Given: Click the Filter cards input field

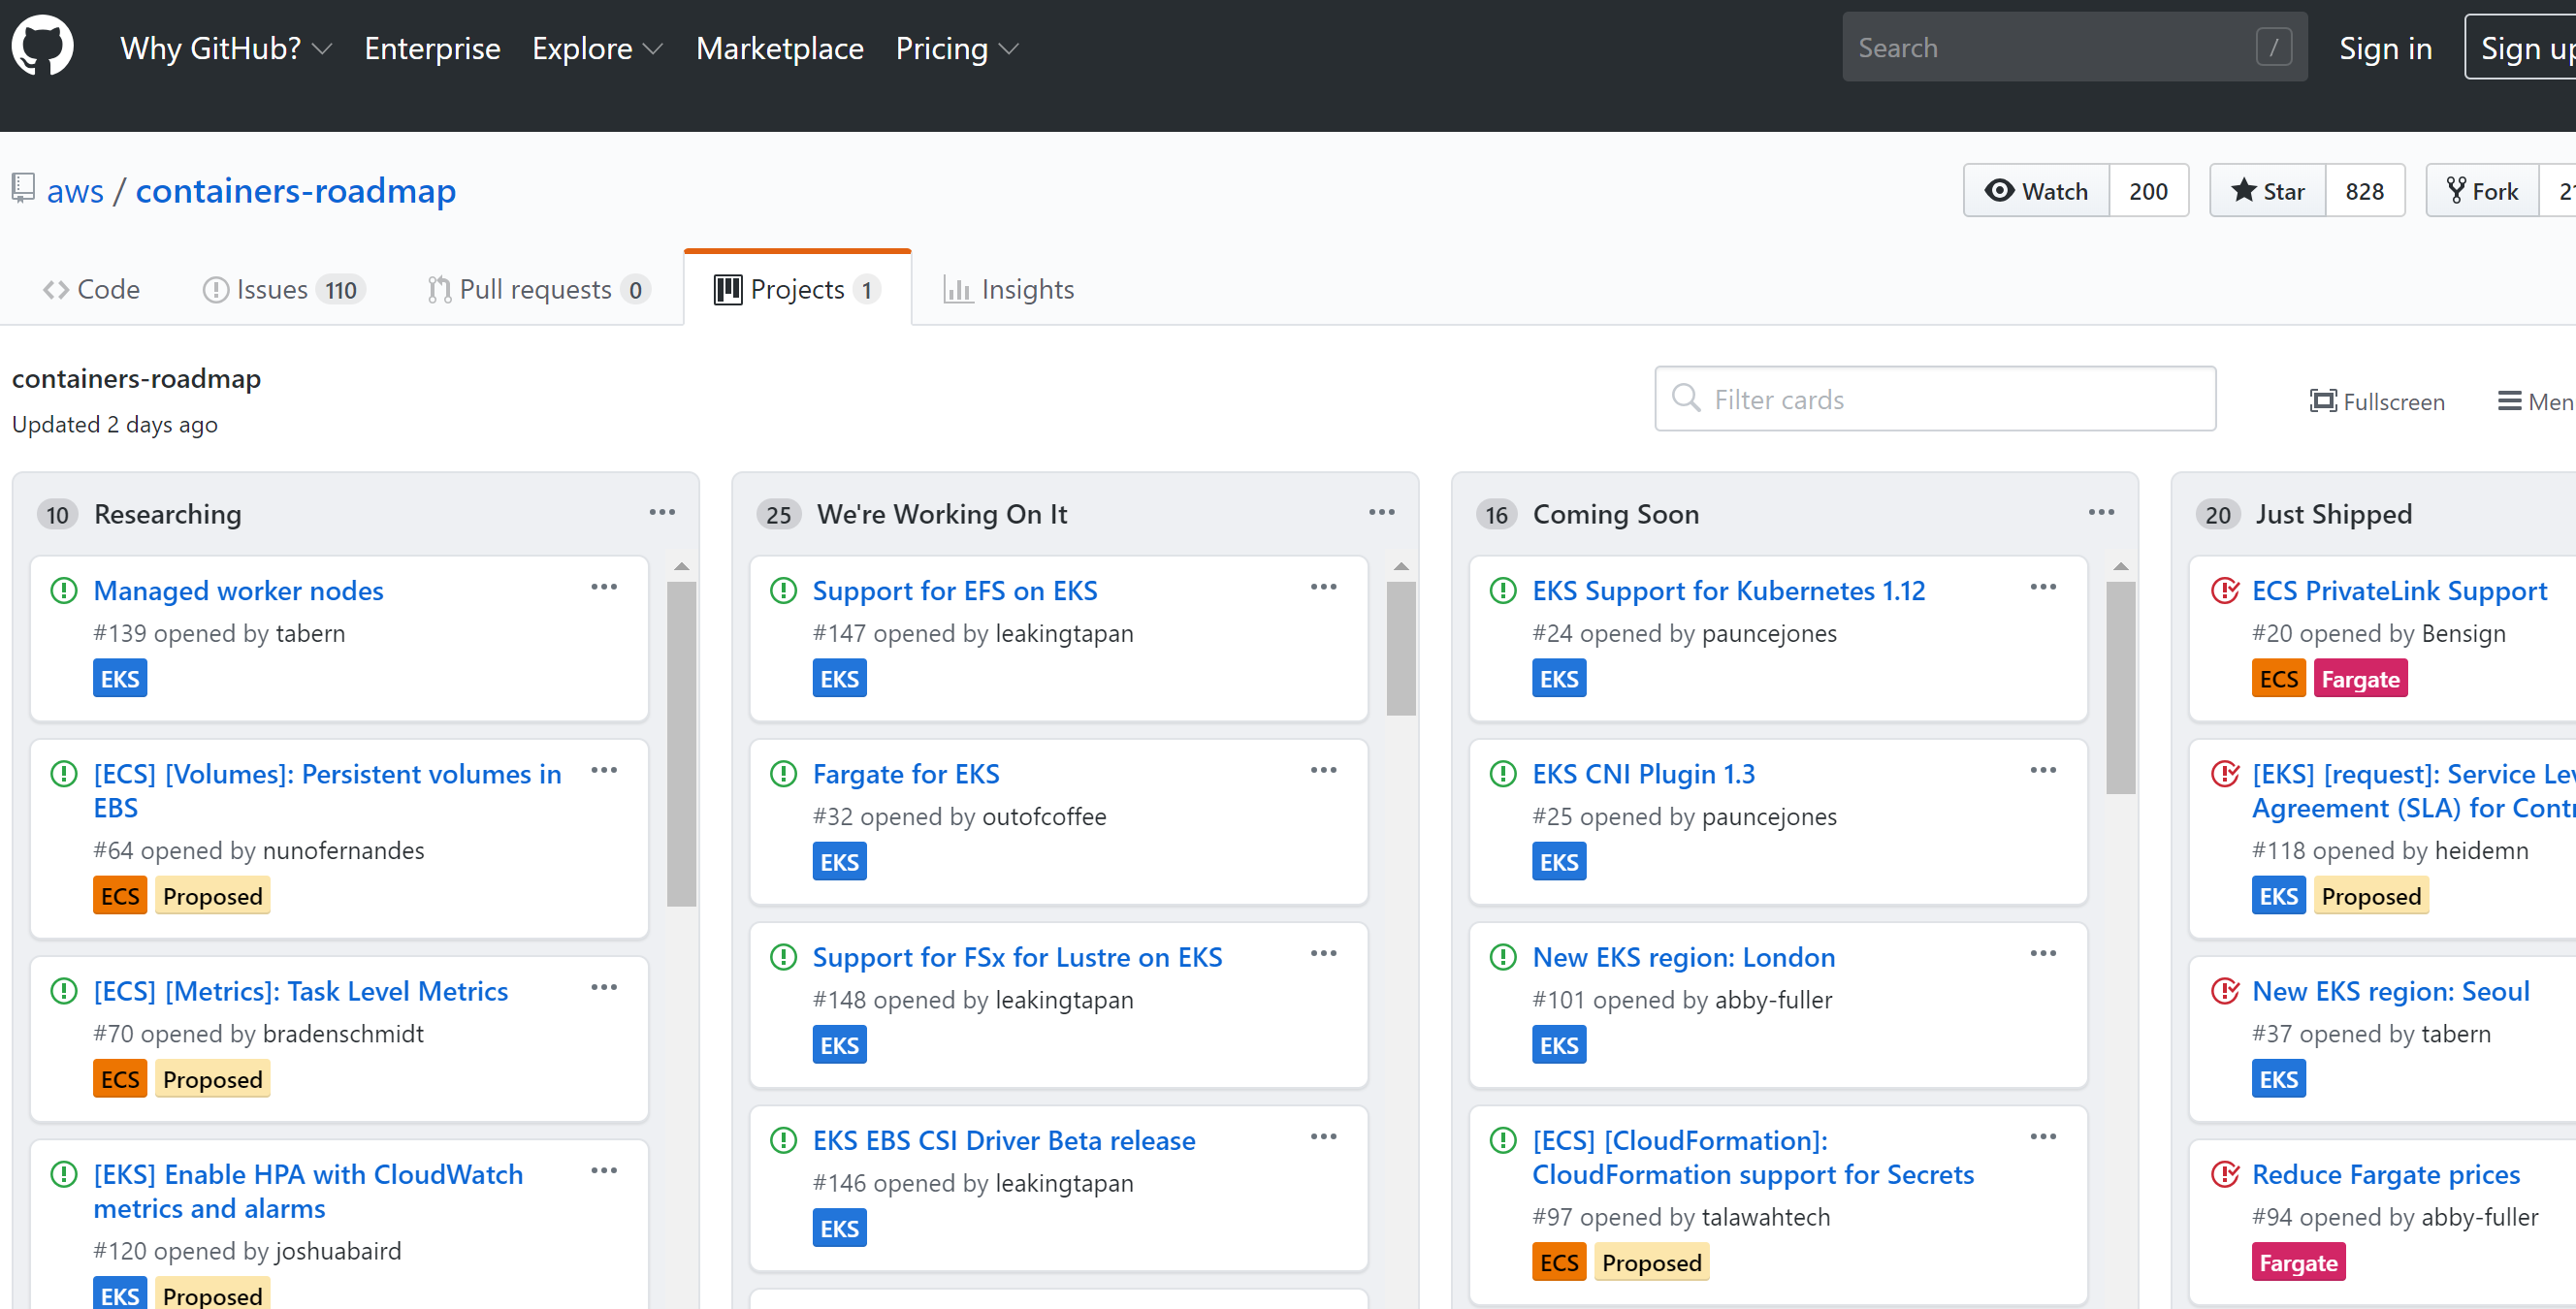Looking at the screenshot, I should (x=1934, y=399).
